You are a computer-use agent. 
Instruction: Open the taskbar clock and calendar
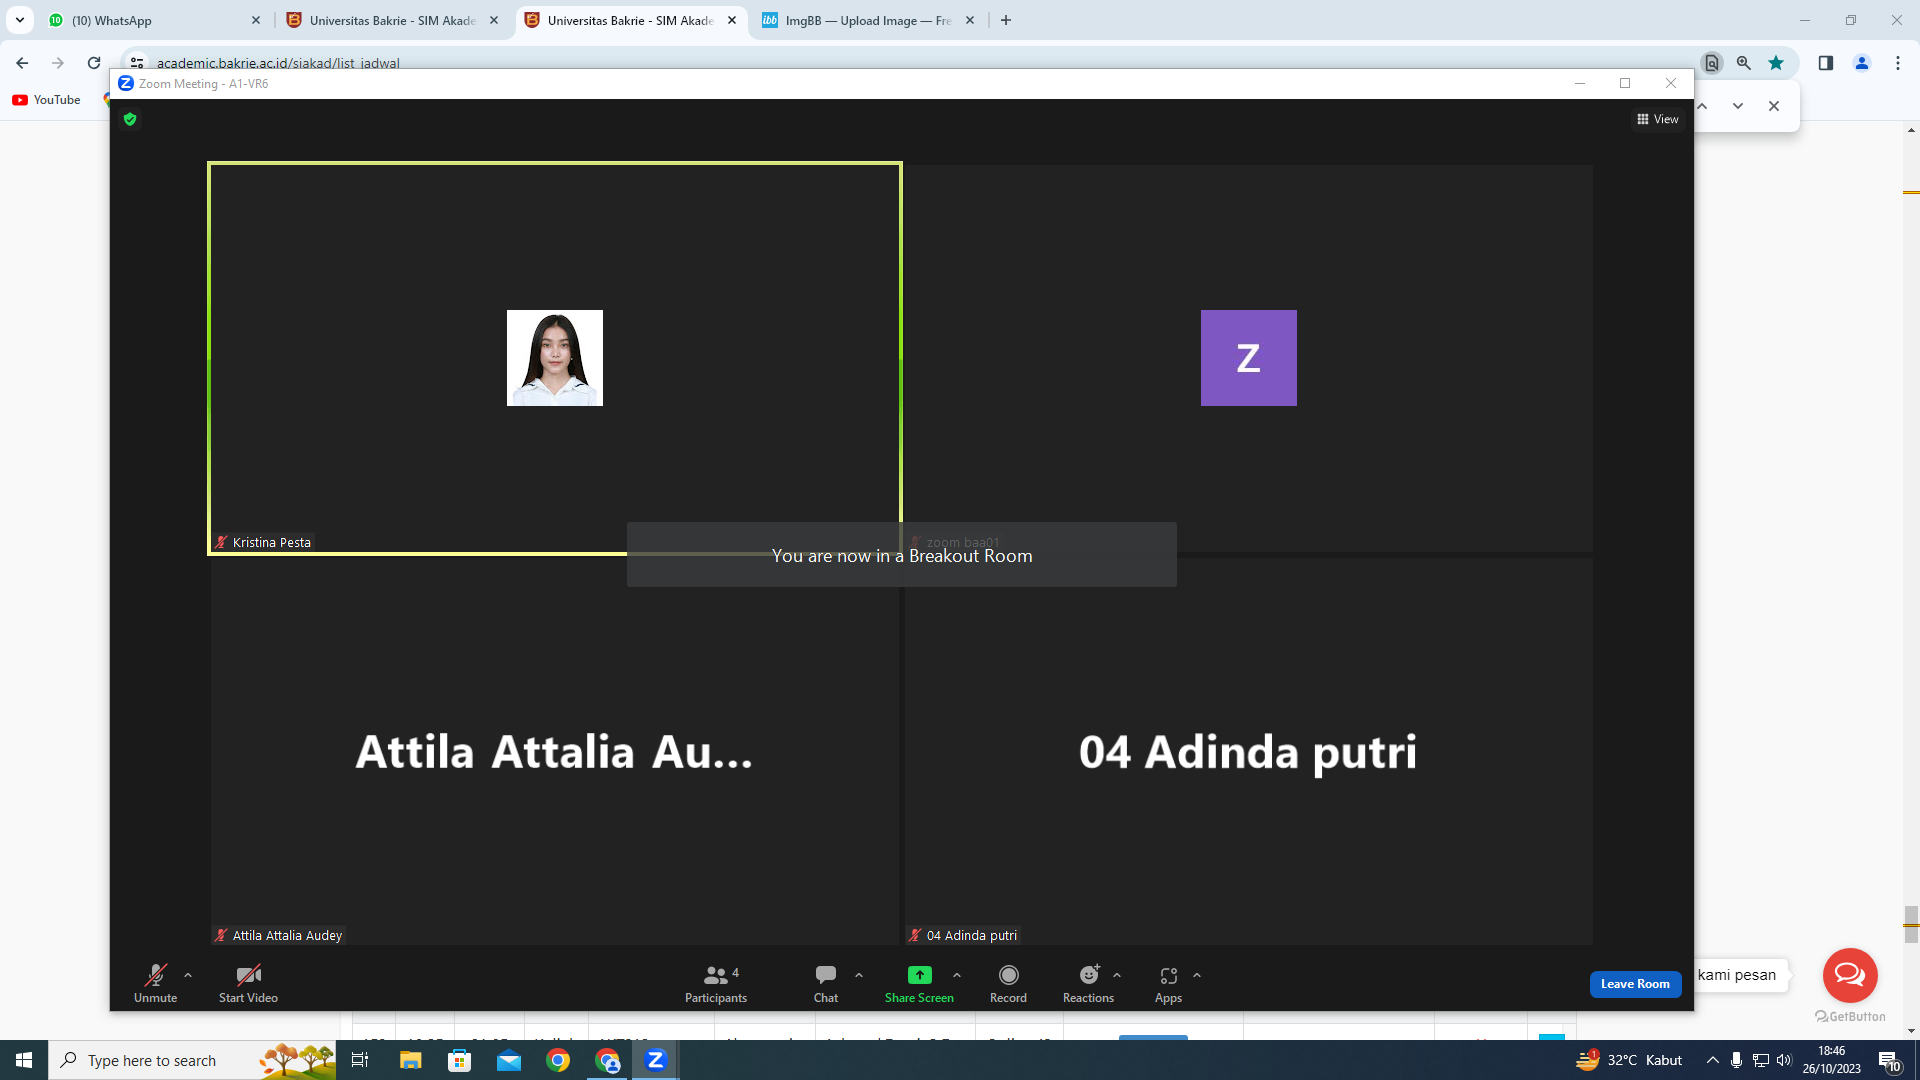(1832, 1060)
